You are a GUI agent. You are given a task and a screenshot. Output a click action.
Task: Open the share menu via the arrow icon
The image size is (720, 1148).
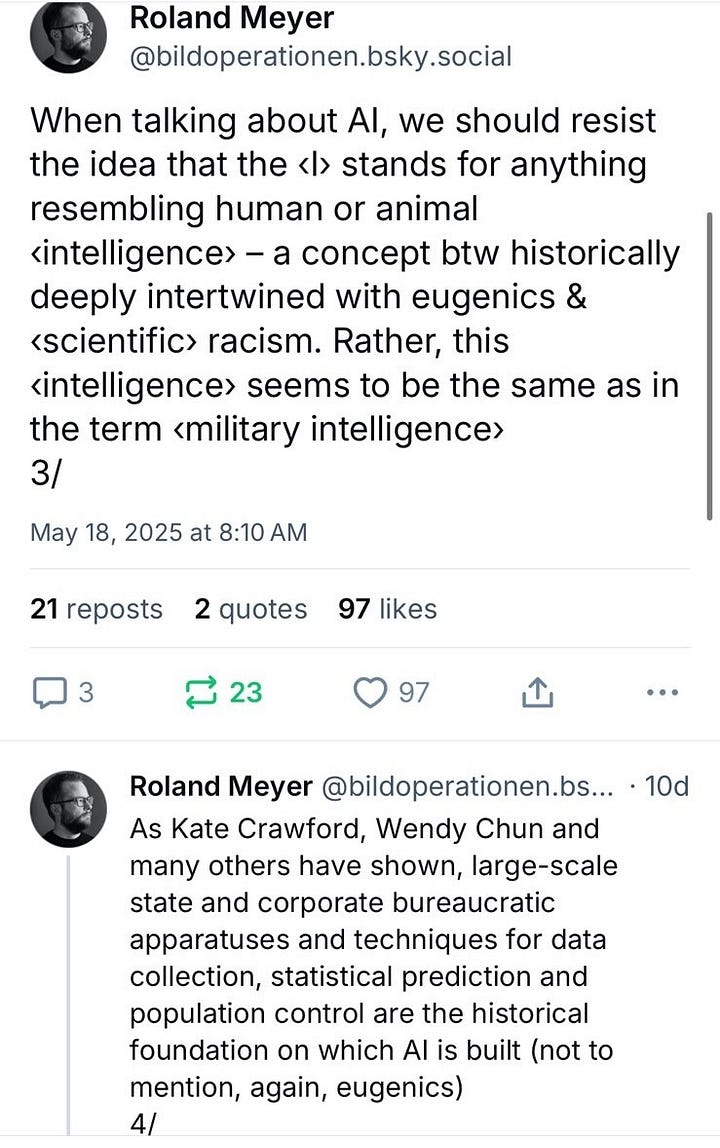(537, 692)
